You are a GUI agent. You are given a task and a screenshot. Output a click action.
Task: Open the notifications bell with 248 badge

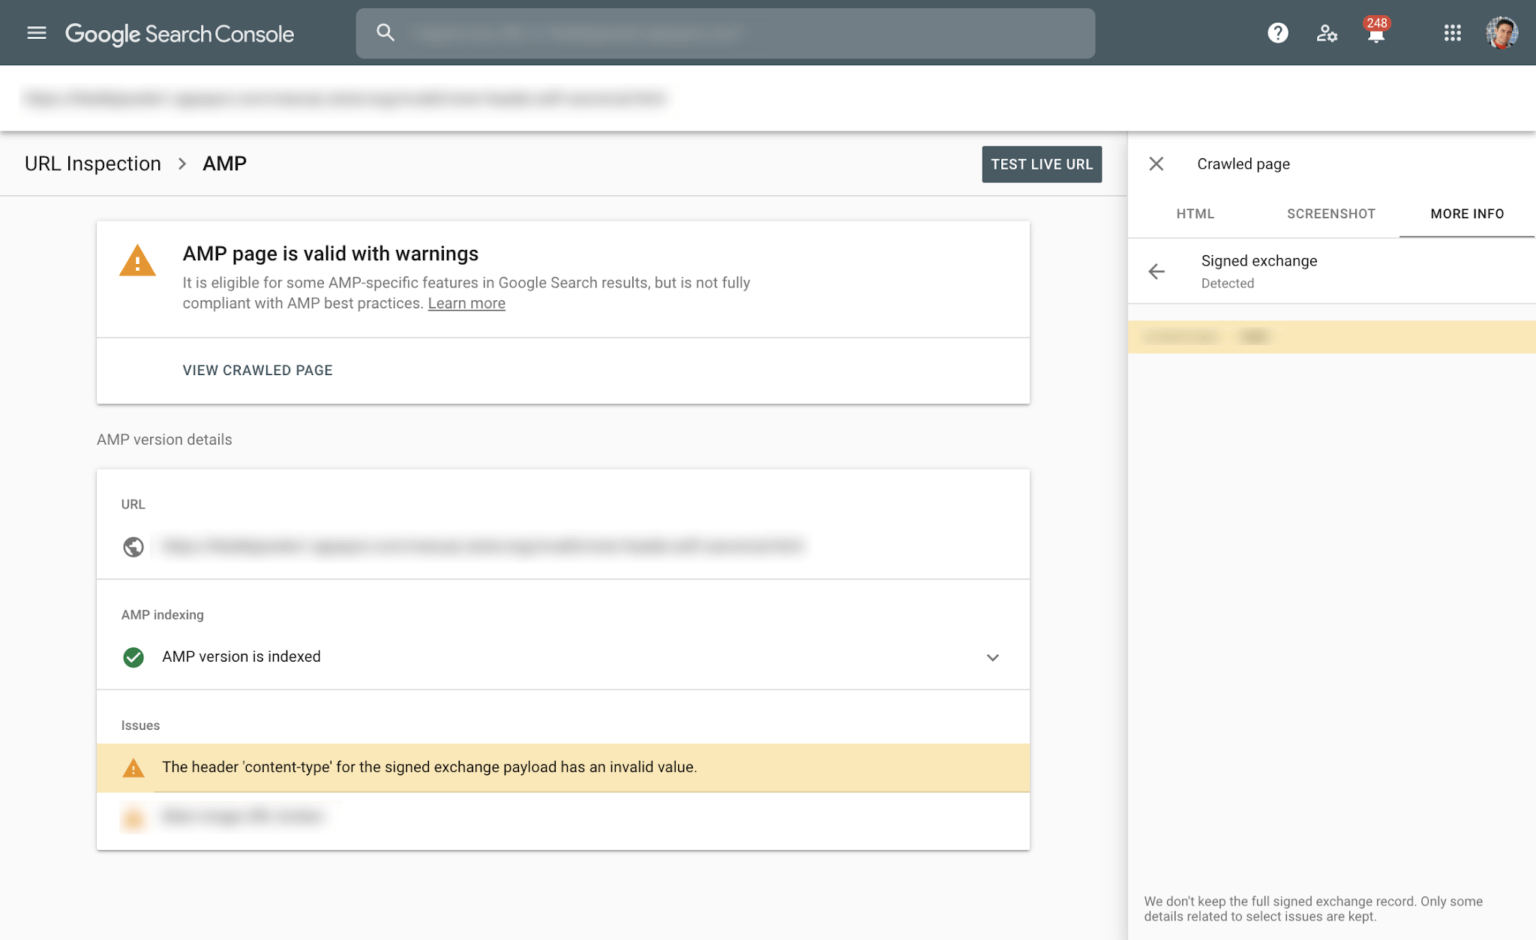(1376, 34)
